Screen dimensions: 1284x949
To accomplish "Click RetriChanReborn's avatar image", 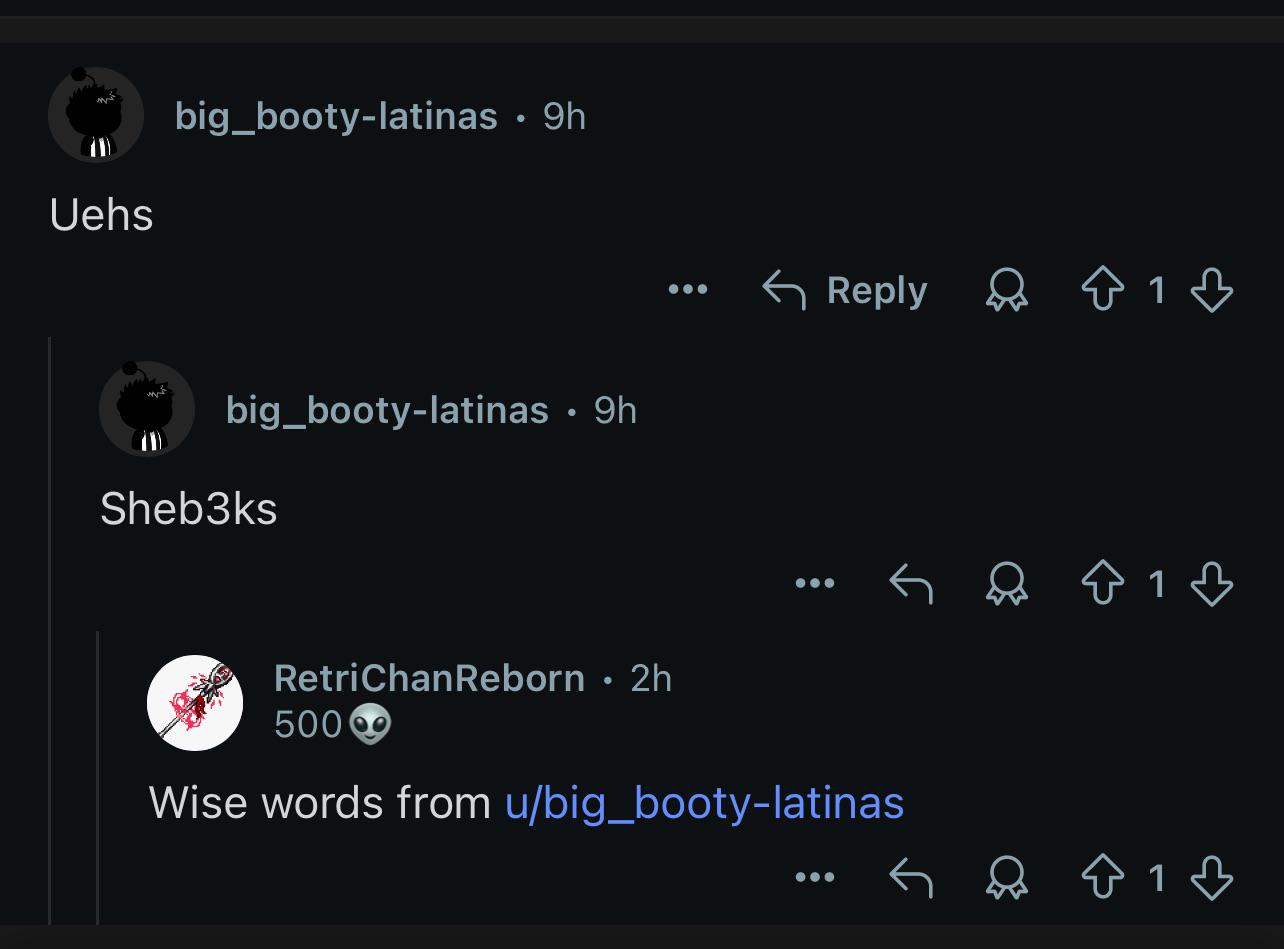I will (195, 703).
